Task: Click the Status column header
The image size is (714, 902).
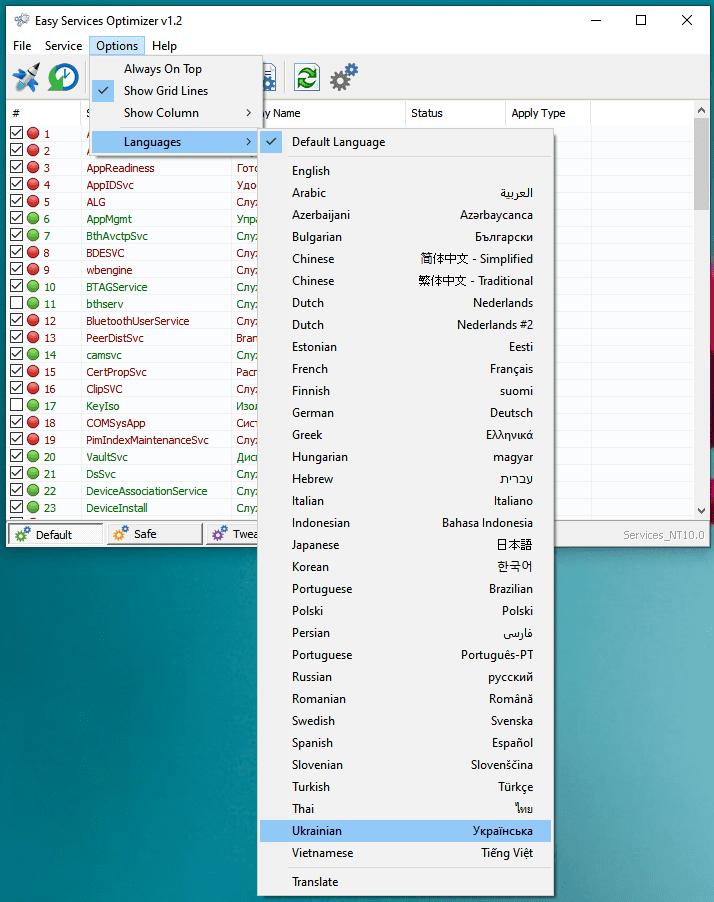Action: (455, 113)
